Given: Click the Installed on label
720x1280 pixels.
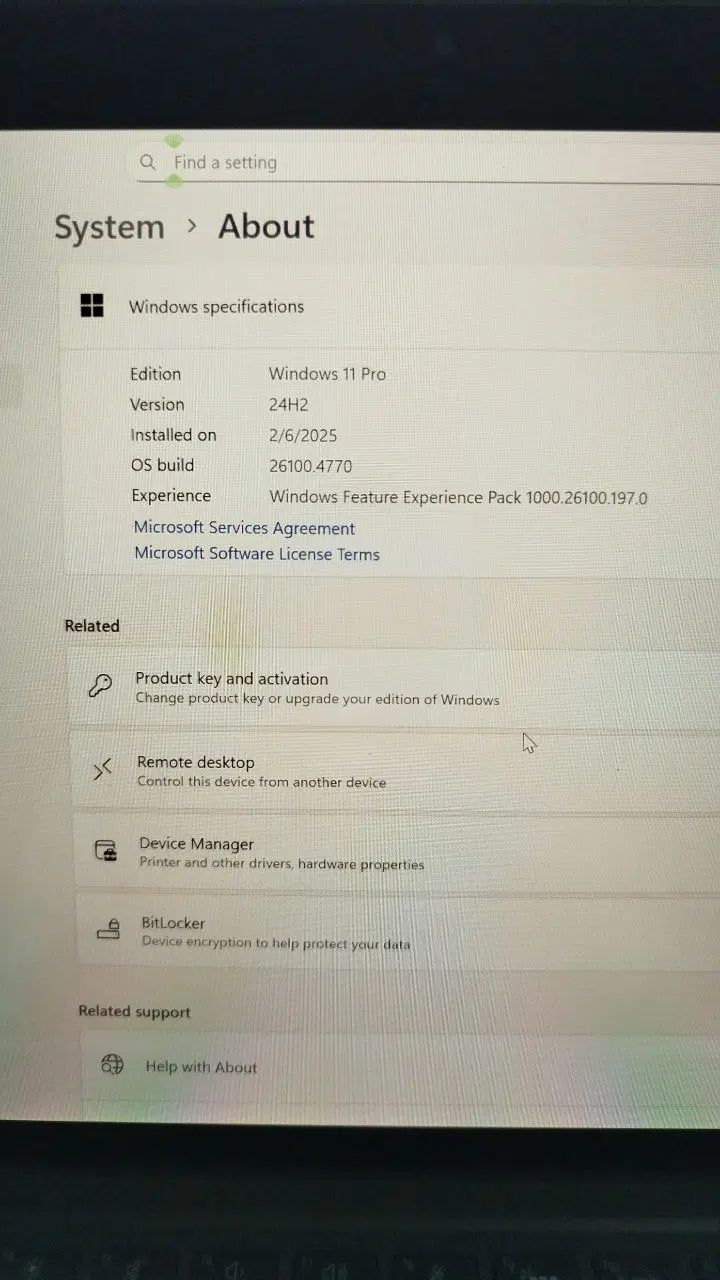Looking at the screenshot, I should pos(173,435).
